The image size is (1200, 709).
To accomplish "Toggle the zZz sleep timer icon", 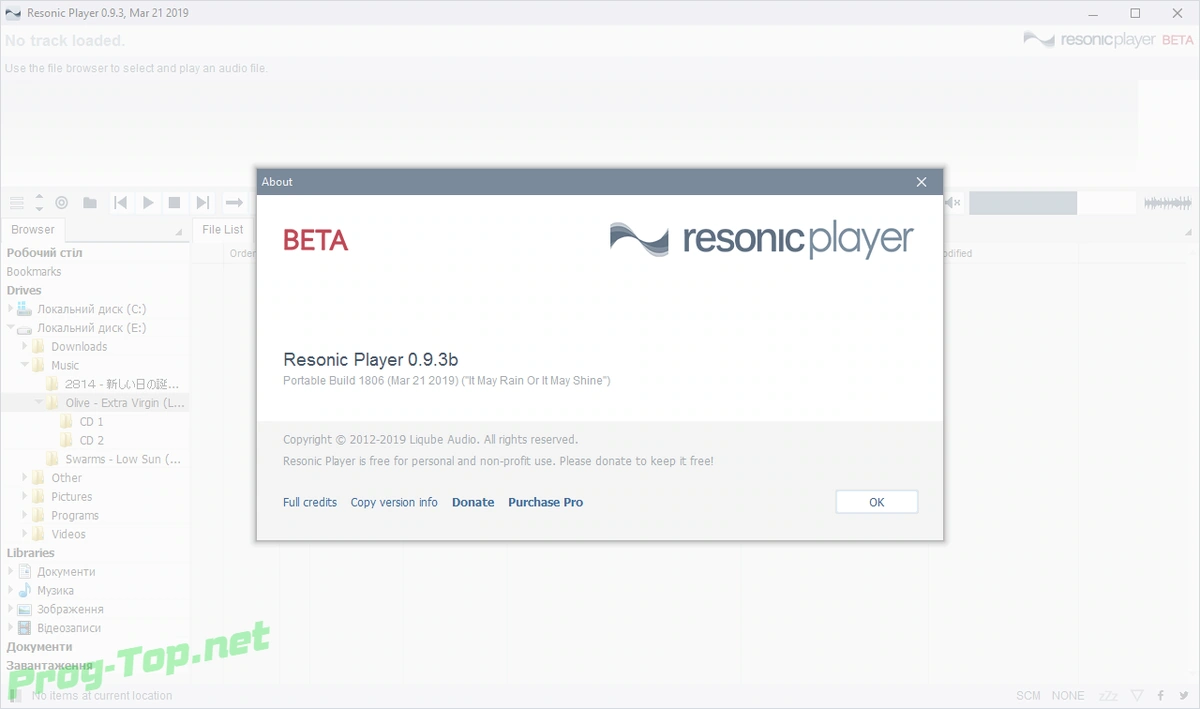I will tap(1108, 696).
